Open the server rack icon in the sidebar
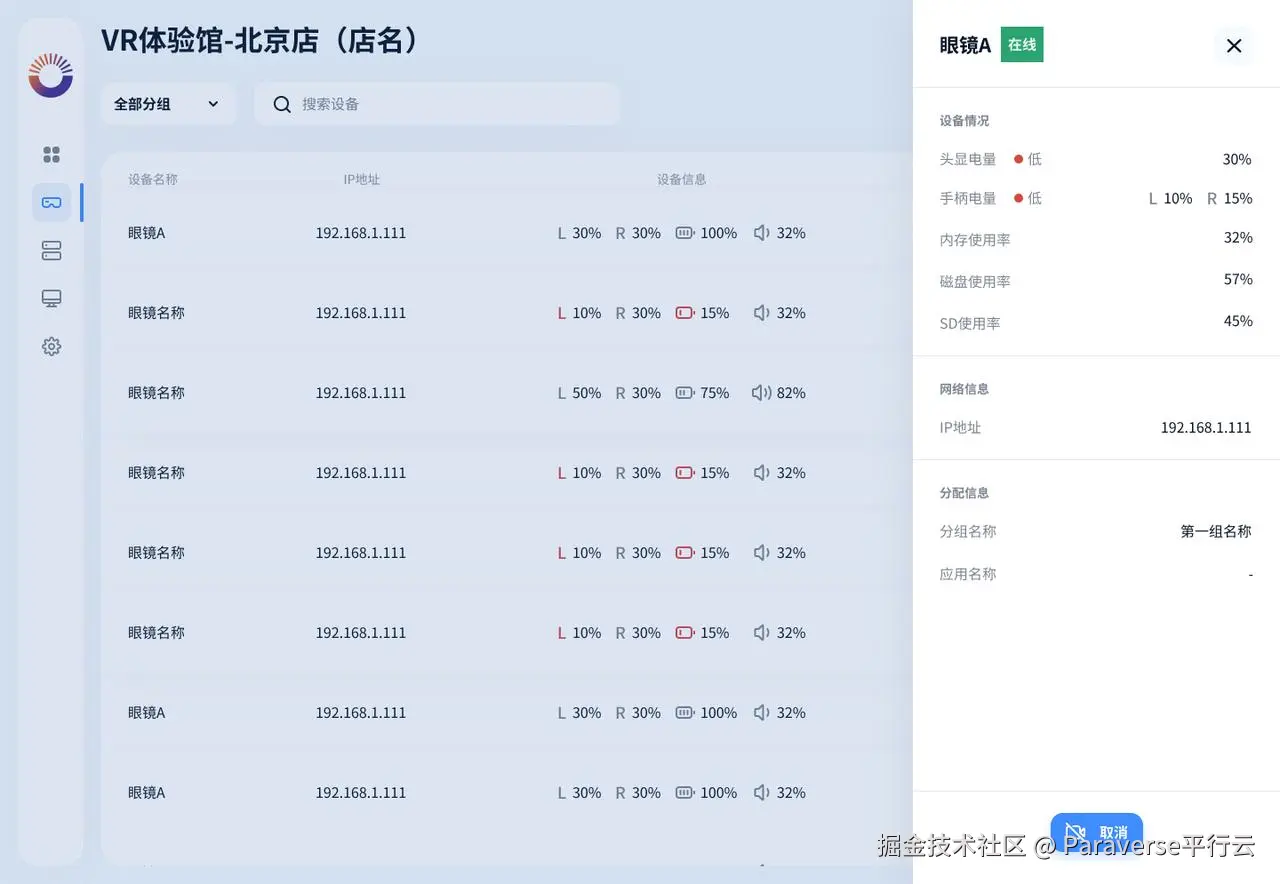Screen dimensions: 1280x884 point(51,250)
